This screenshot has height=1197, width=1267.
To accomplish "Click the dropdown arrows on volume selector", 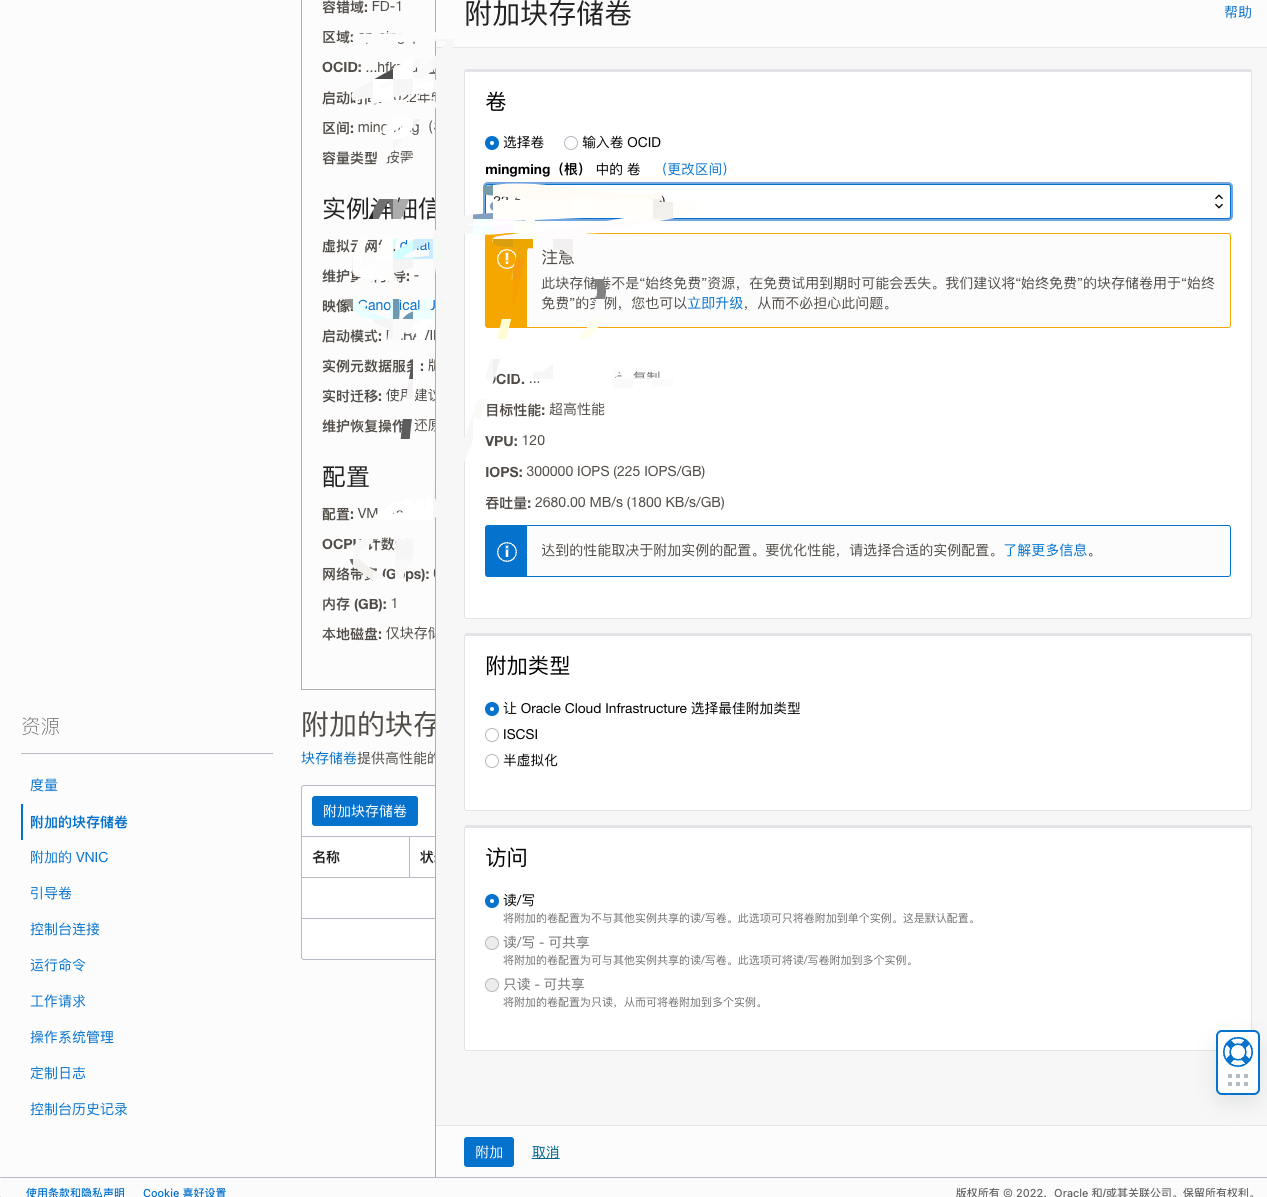I will point(1218,202).
